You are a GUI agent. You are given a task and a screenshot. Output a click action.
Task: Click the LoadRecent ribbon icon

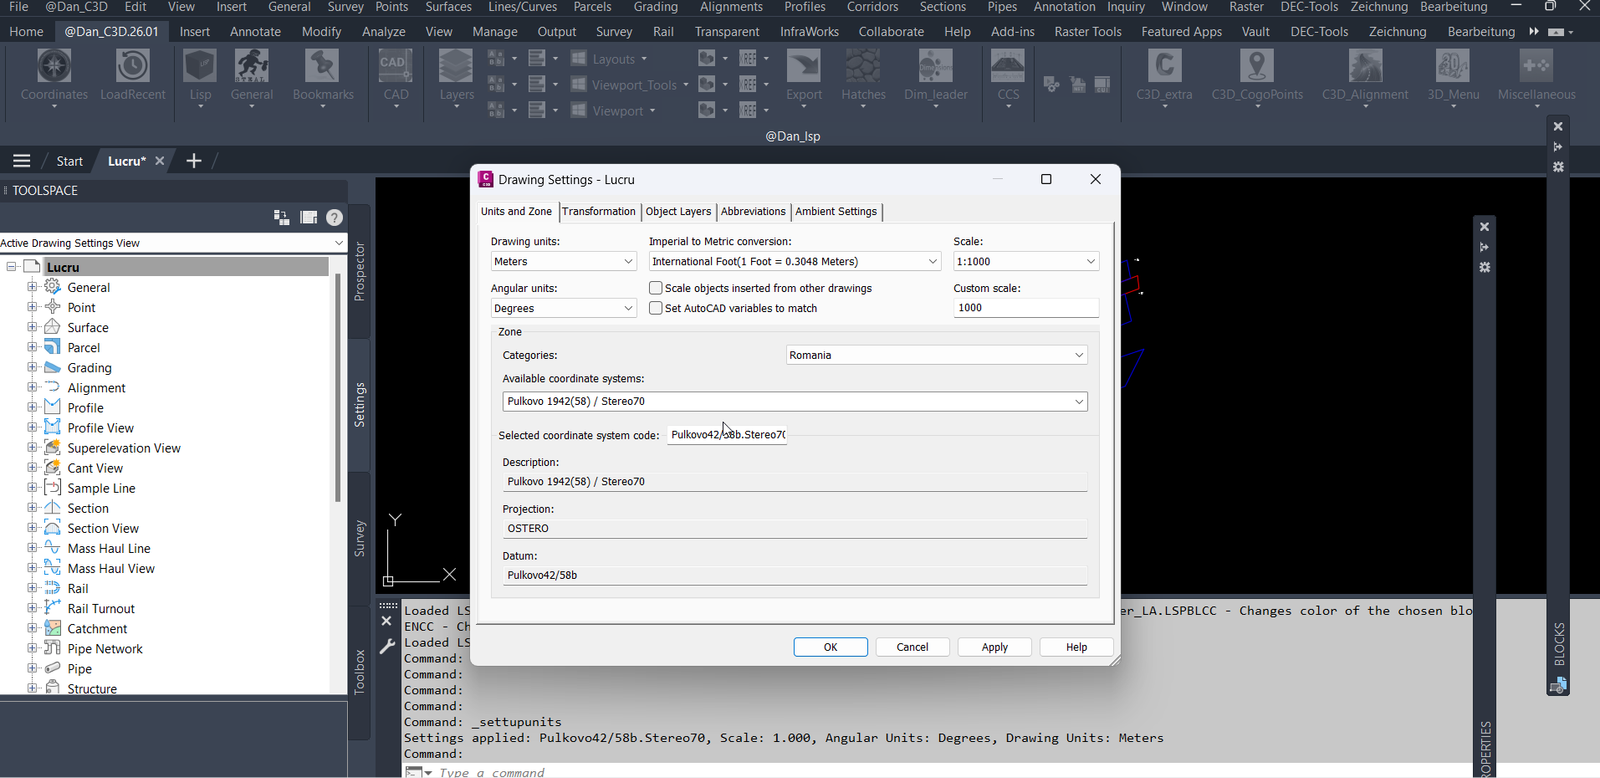coord(132,76)
